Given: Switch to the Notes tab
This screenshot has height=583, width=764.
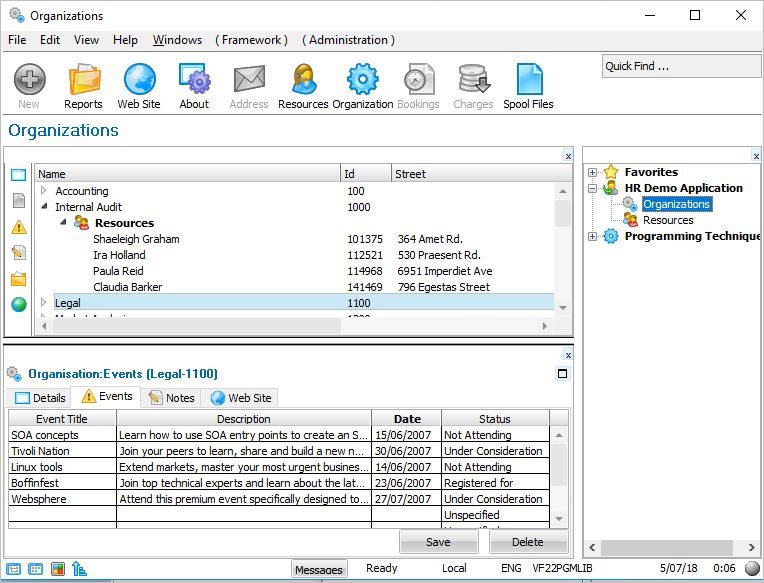Looking at the screenshot, I should 171,398.
